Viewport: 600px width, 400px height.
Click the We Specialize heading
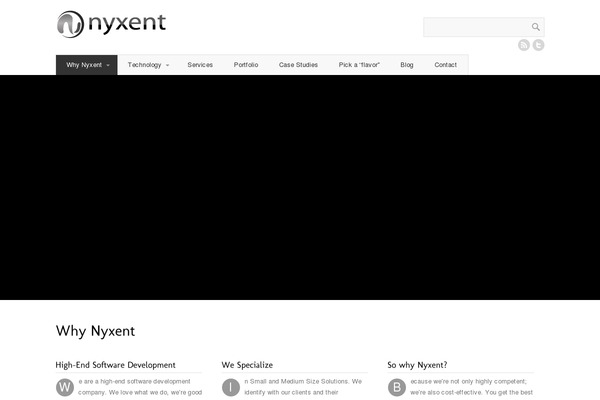pyautogui.click(x=247, y=365)
